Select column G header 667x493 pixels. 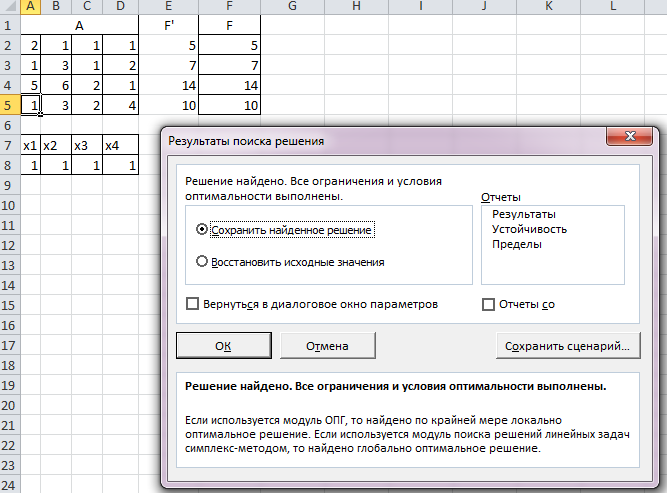292,6
